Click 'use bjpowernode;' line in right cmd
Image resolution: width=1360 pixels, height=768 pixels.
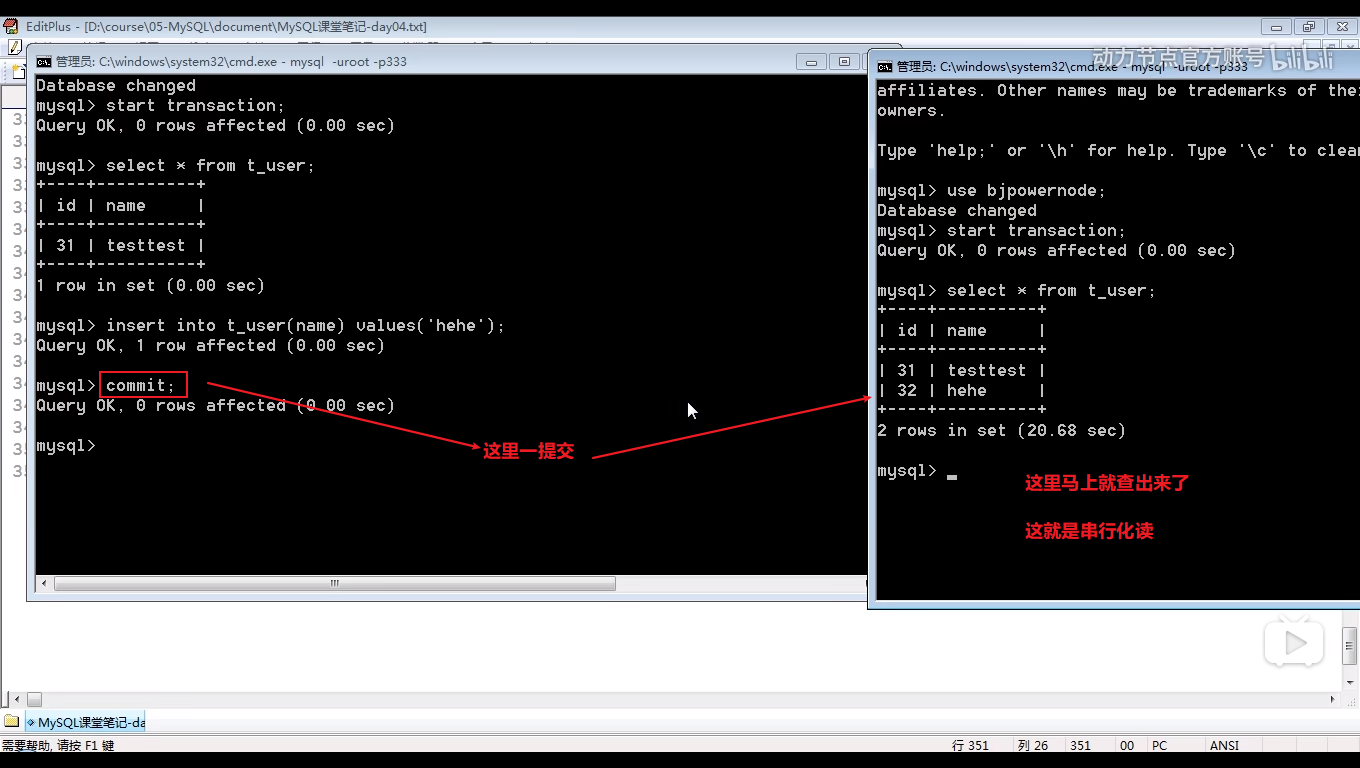coord(992,191)
